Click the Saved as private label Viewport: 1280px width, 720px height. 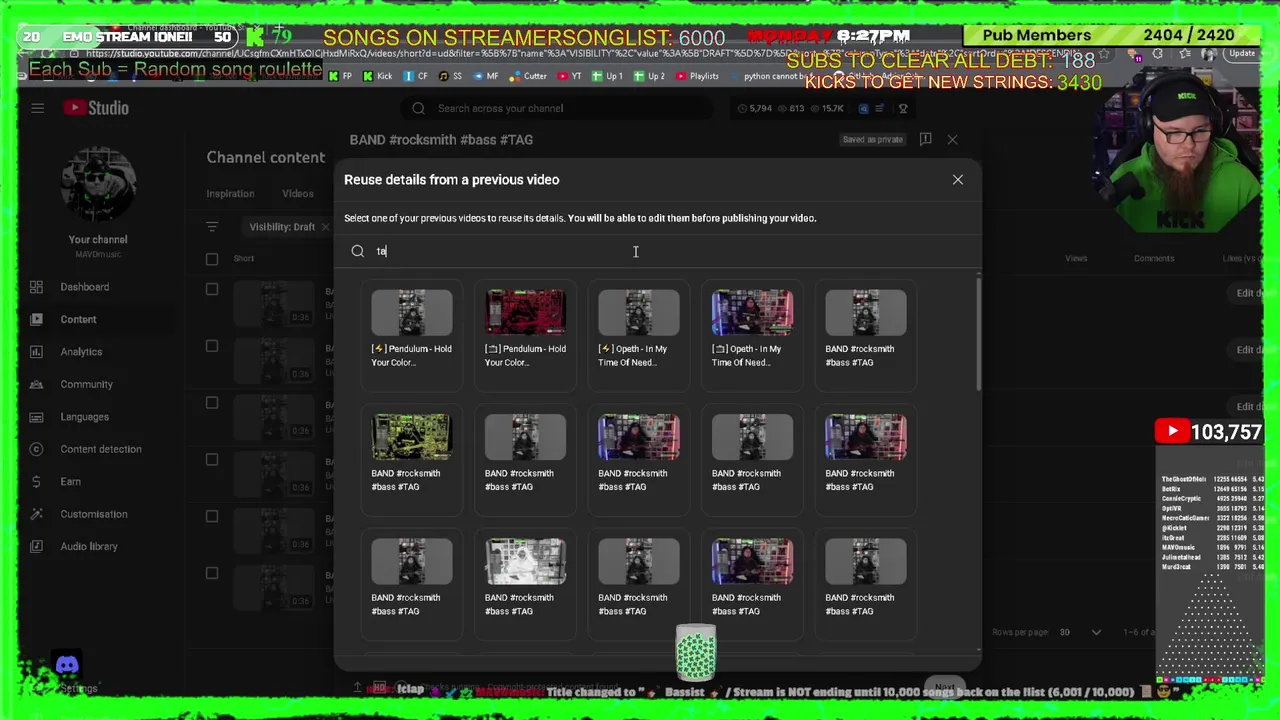pos(872,140)
